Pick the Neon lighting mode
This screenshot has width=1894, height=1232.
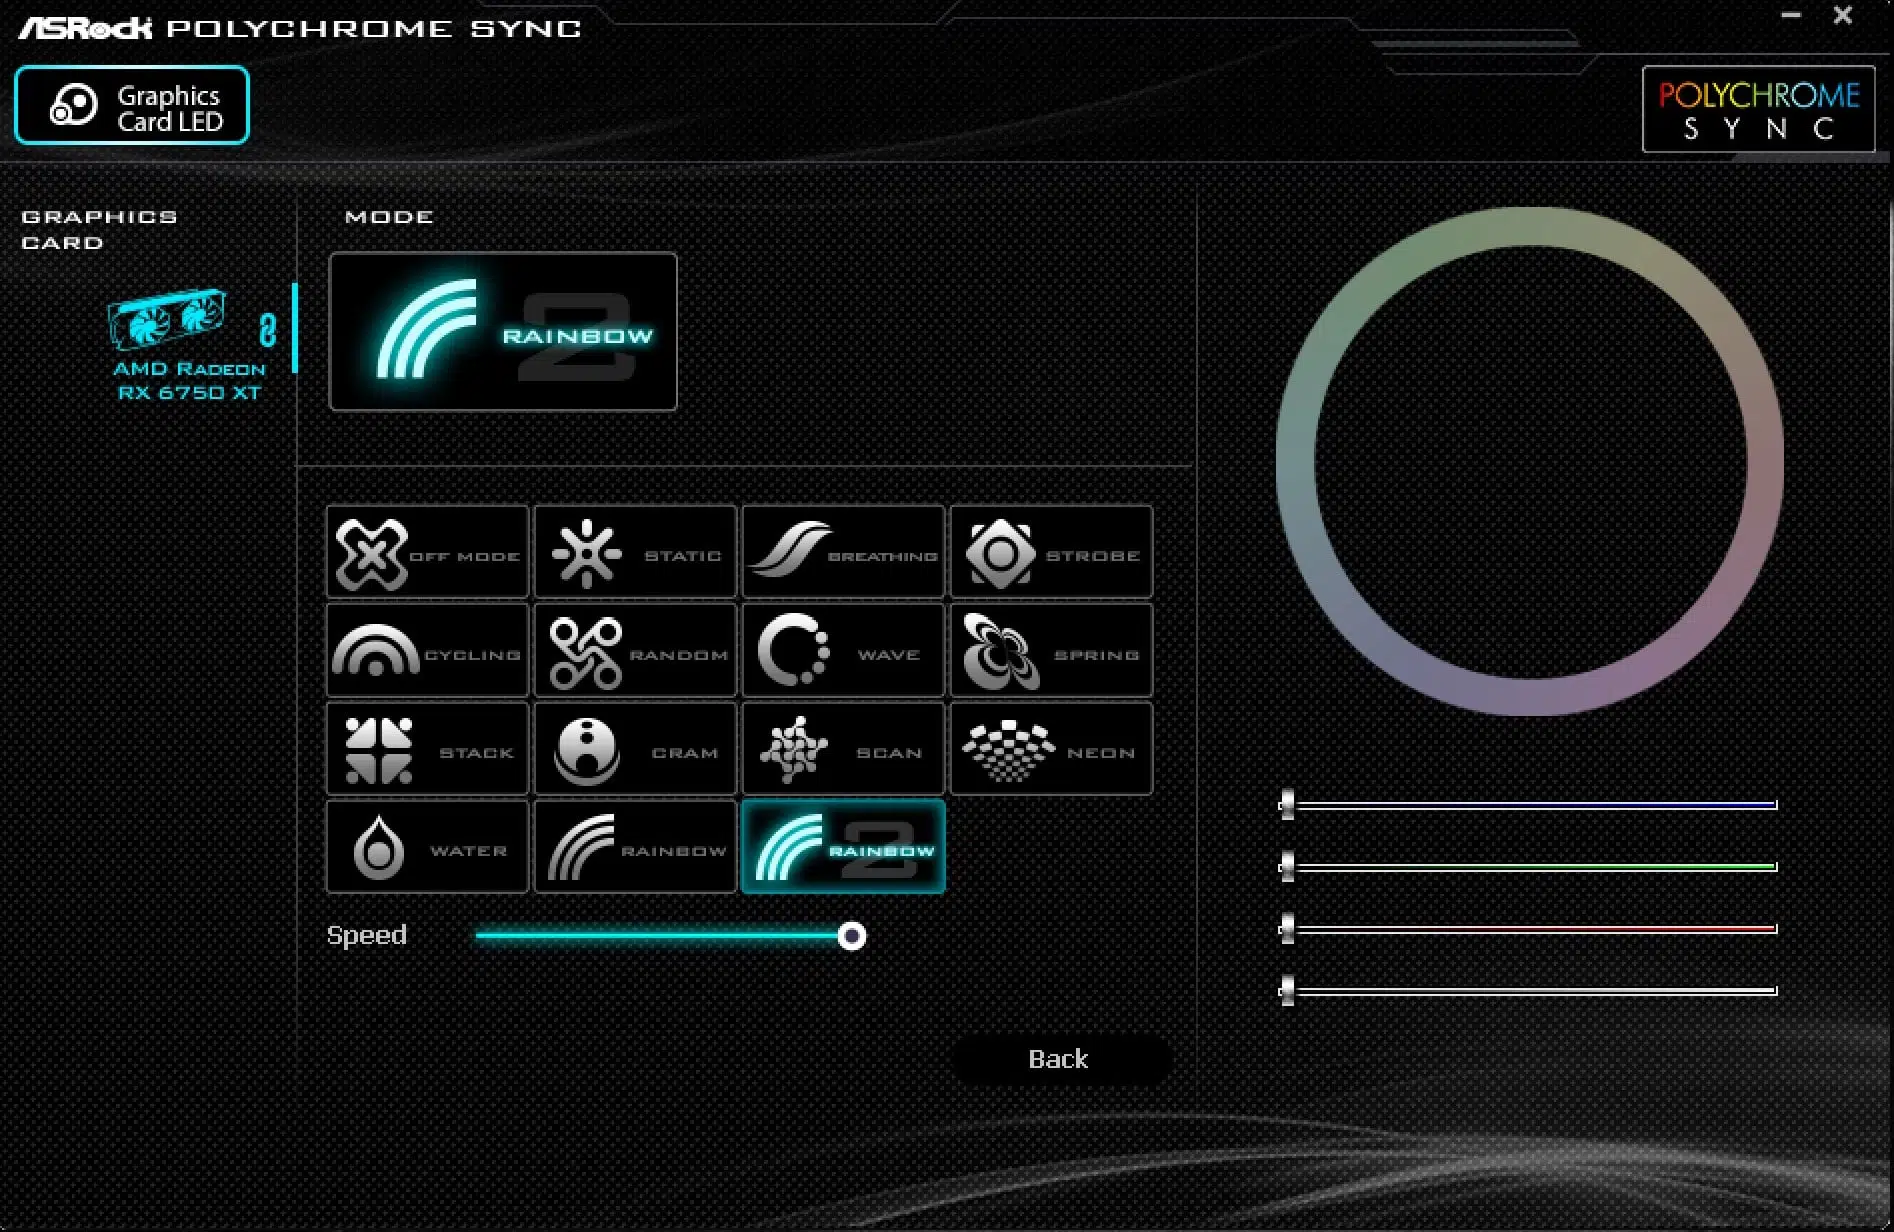tap(1051, 748)
